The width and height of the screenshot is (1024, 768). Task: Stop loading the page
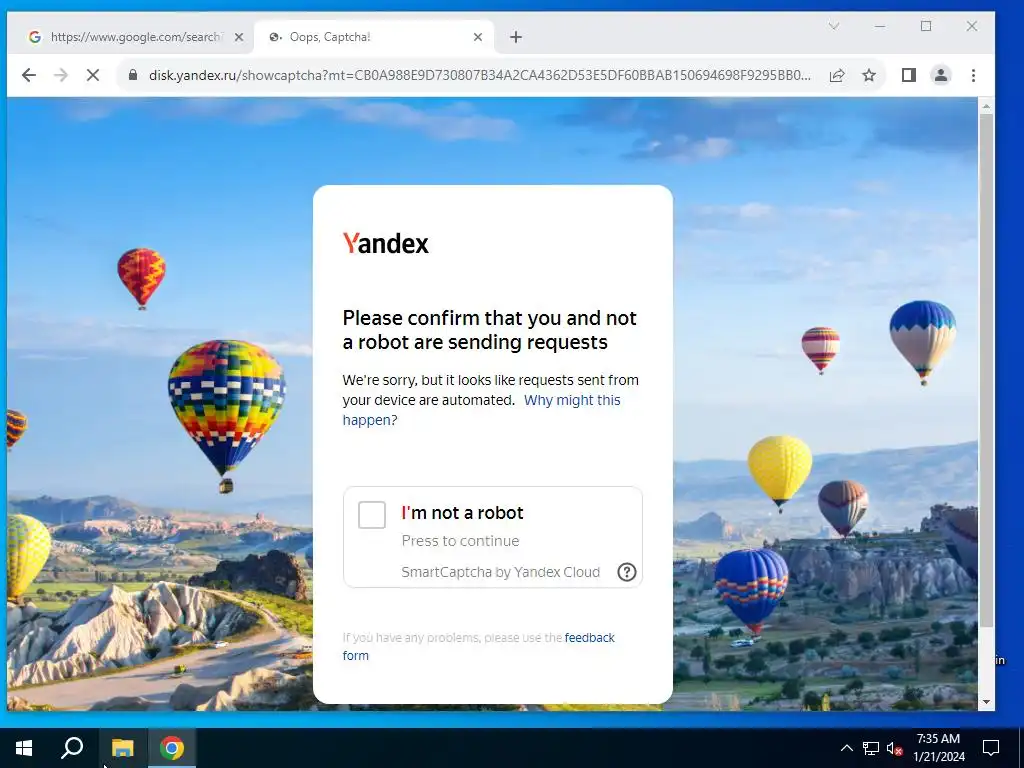click(x=93, y=75)
